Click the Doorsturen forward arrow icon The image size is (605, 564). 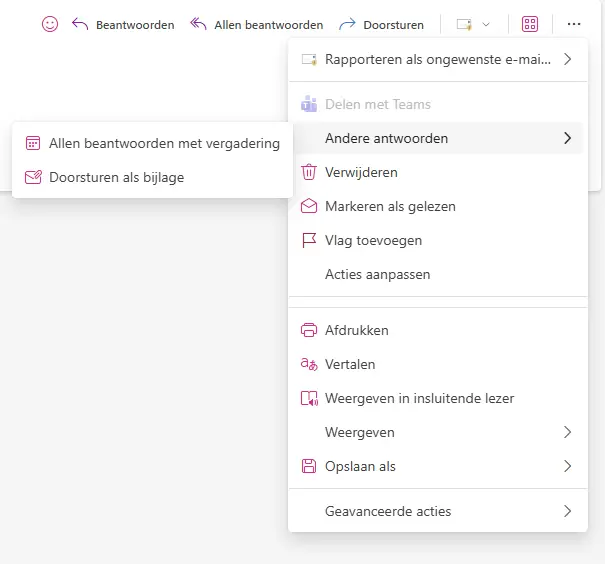tap(347, 24)
